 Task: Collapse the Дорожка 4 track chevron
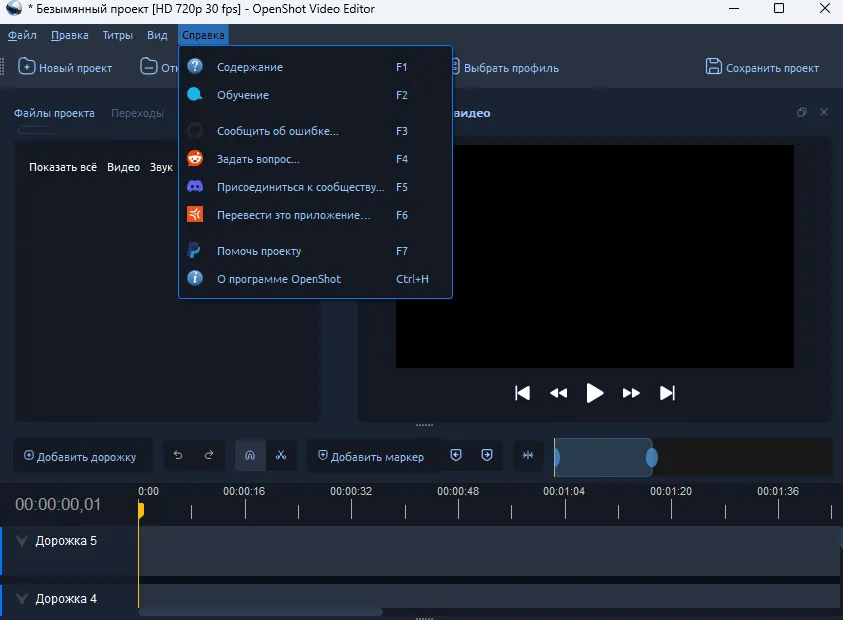point(21,599)
